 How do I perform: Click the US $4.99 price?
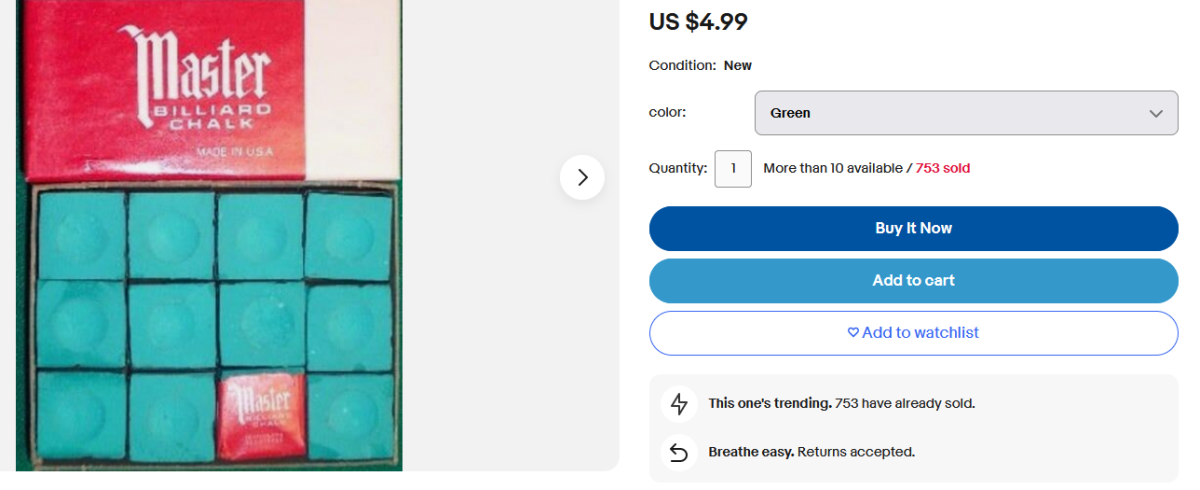(x=698, y=21)
